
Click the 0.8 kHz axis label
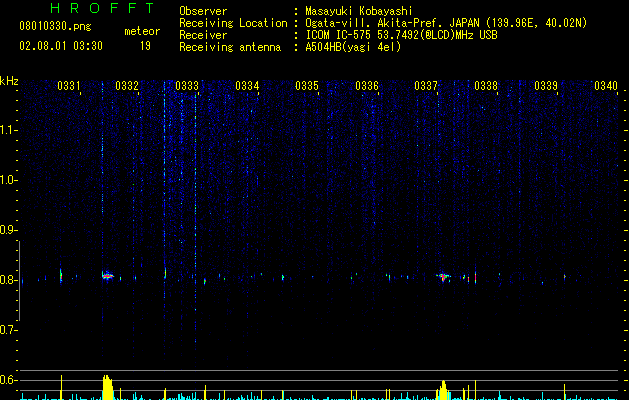[8, 280]
